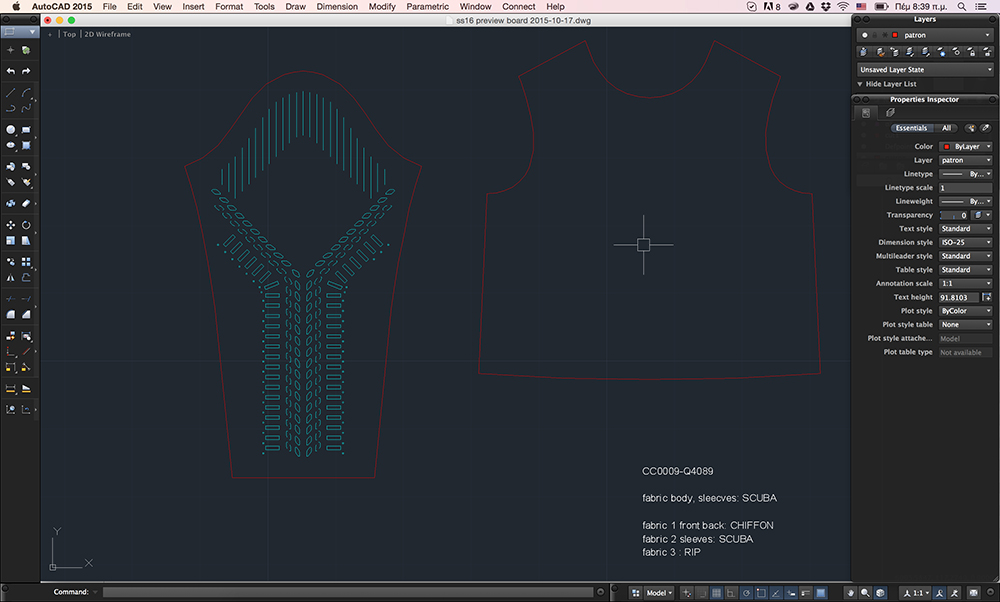Collapse the Hide Layer List triangle
The width and height of the screenshot is (1000, 602).
[x=860, y=84]
